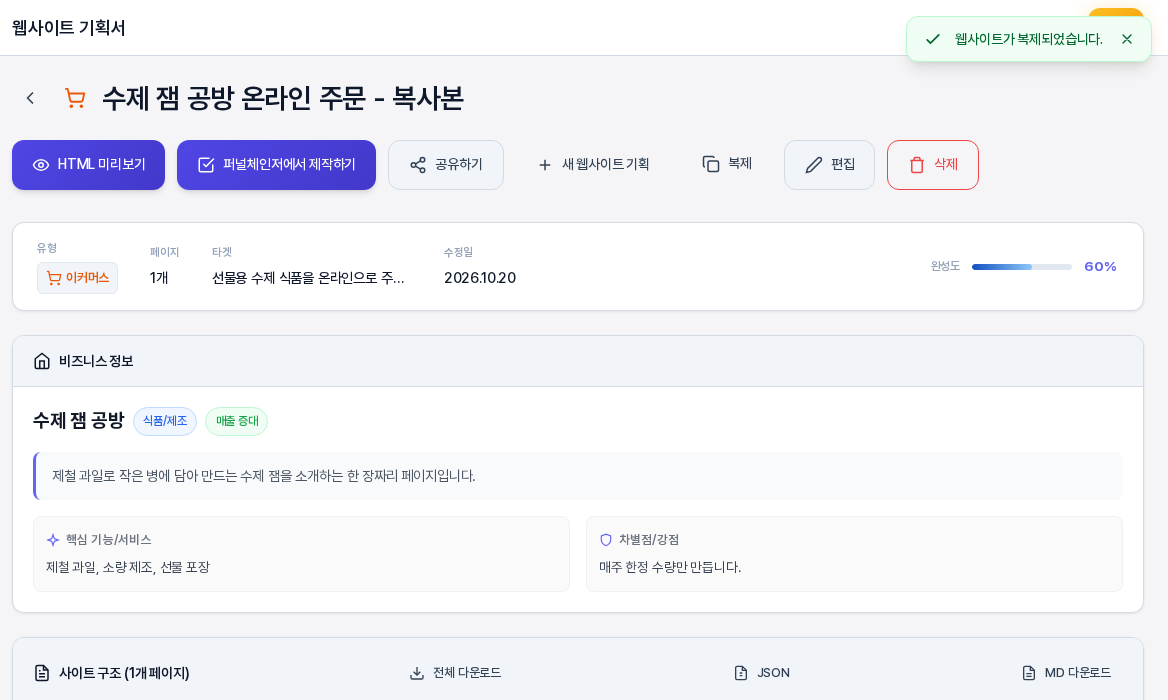Open HTML 미리보기 preview
This screenshot has height=700, width=1168.
[x=89, y=165]
